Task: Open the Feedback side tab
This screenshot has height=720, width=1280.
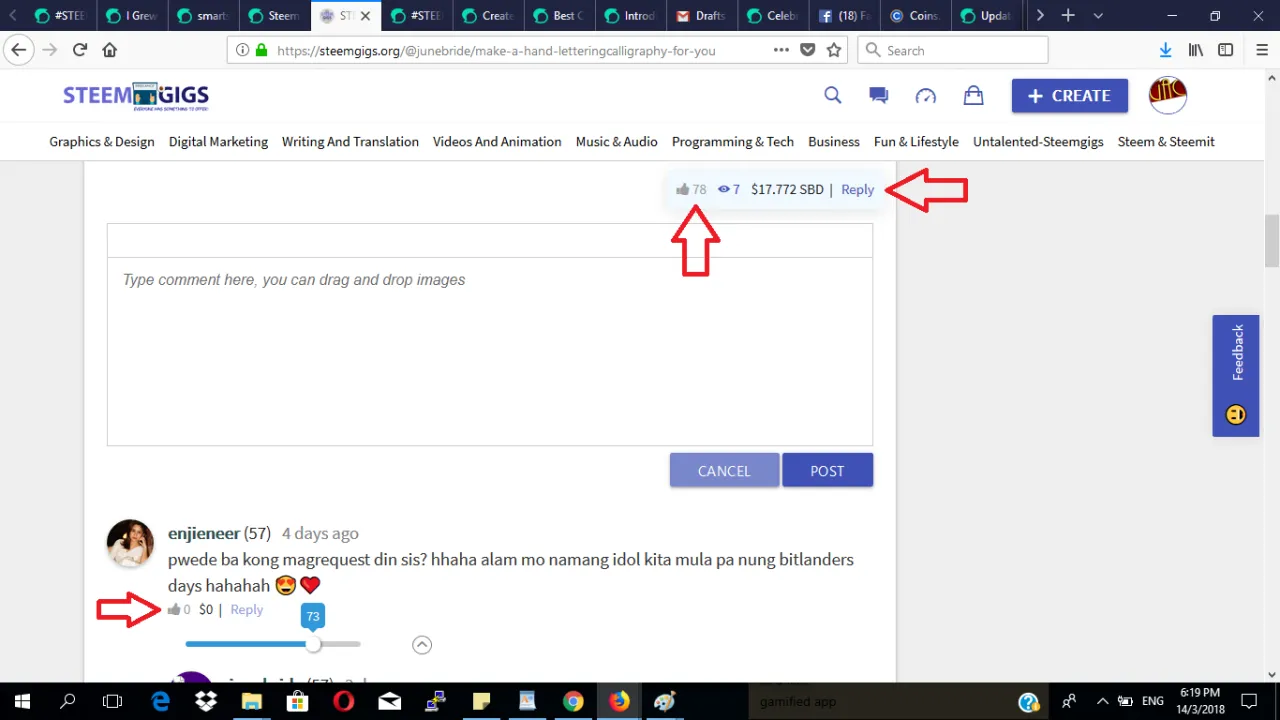Action: pos(1236,376)
